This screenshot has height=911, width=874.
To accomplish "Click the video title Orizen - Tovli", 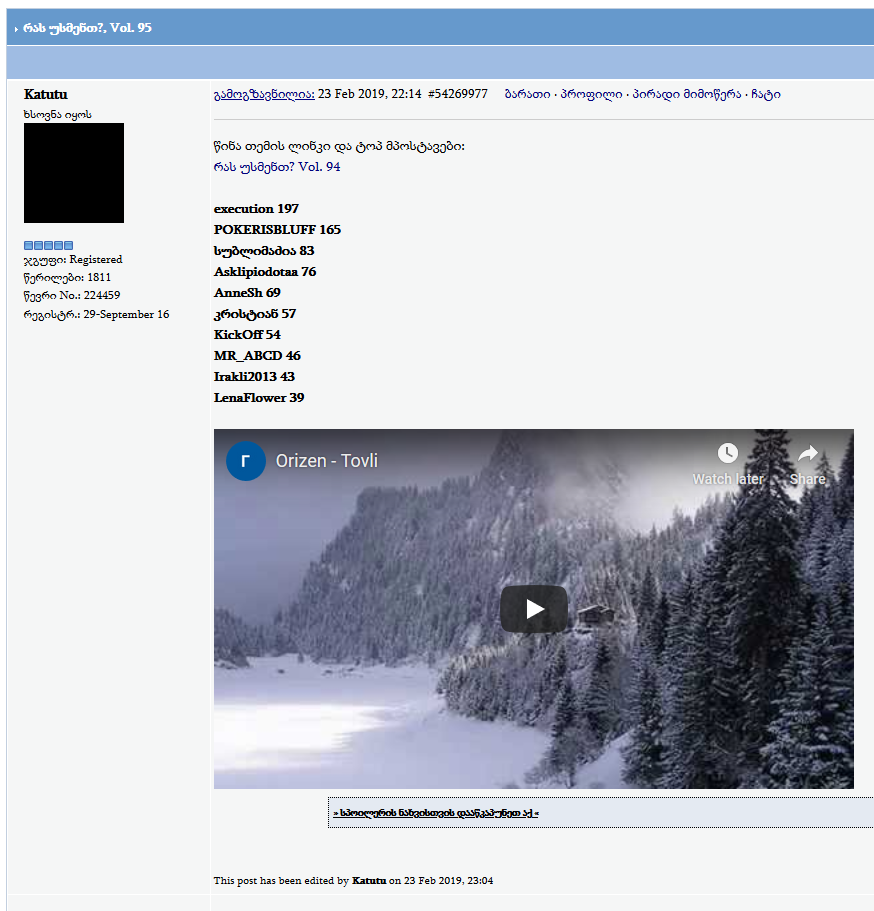I will [x=329, y=461].
